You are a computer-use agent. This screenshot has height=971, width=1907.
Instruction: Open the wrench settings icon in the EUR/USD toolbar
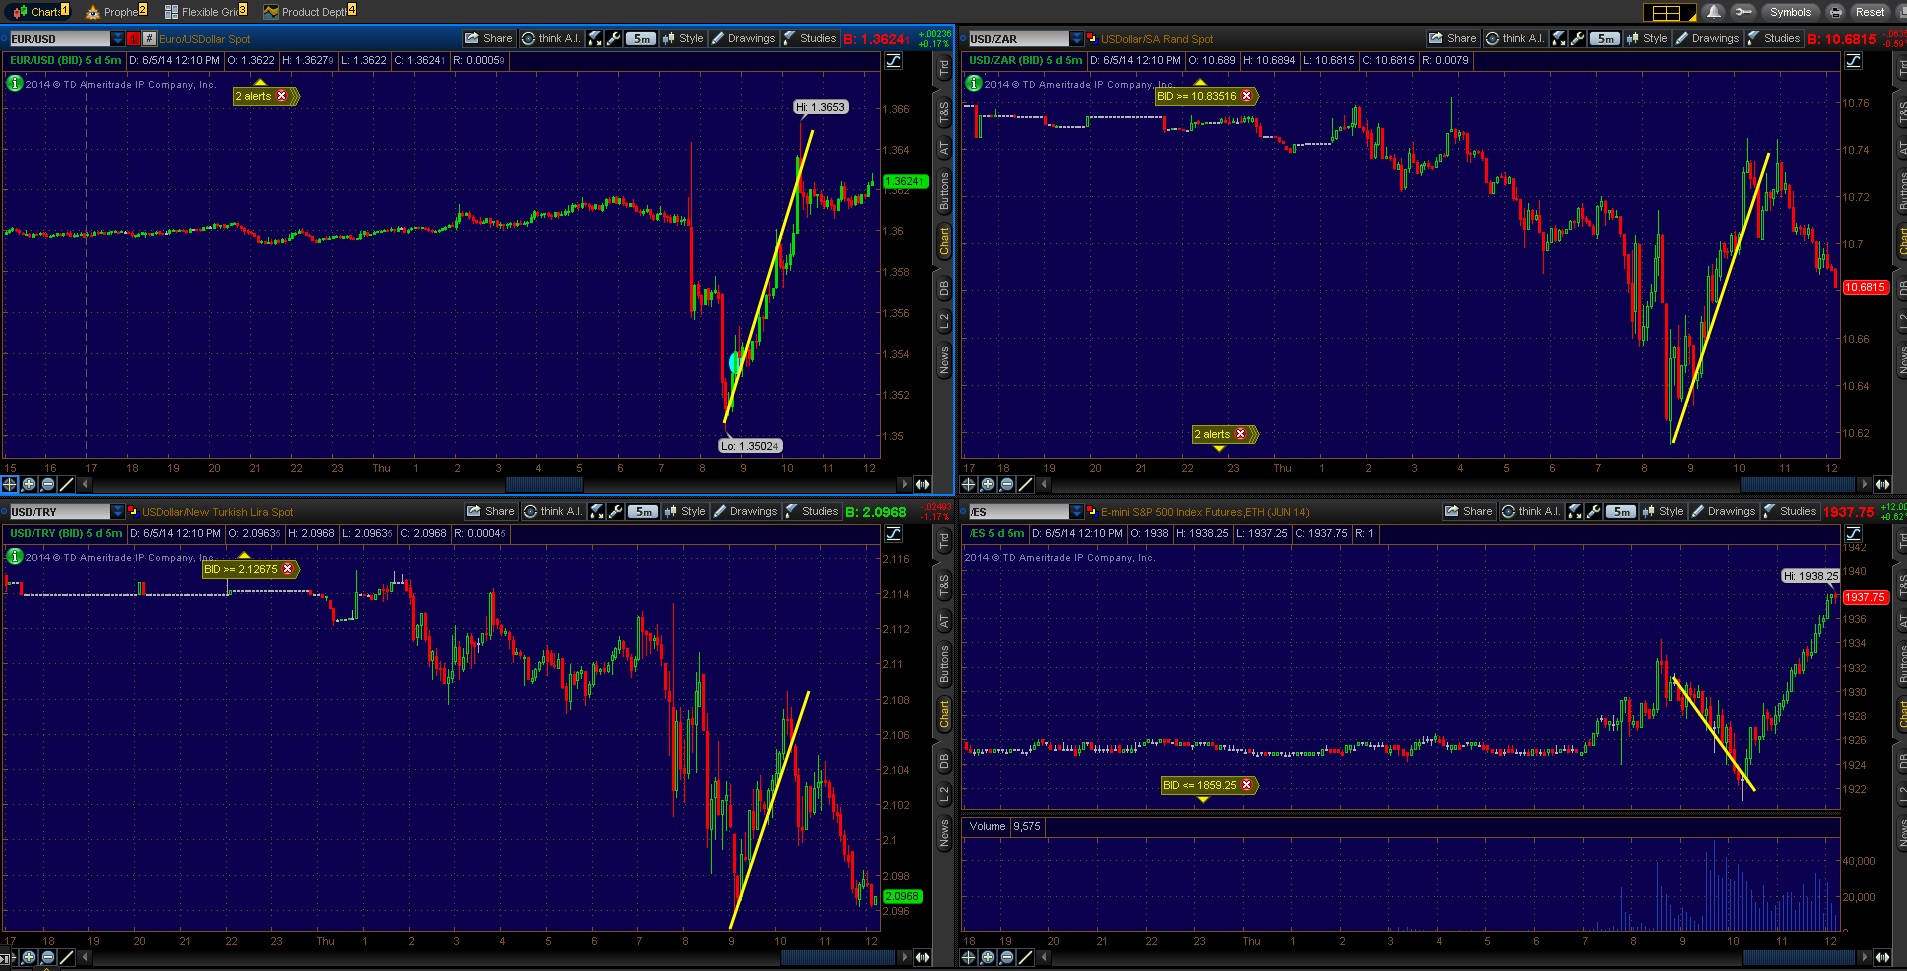click(x=612, y=38)
